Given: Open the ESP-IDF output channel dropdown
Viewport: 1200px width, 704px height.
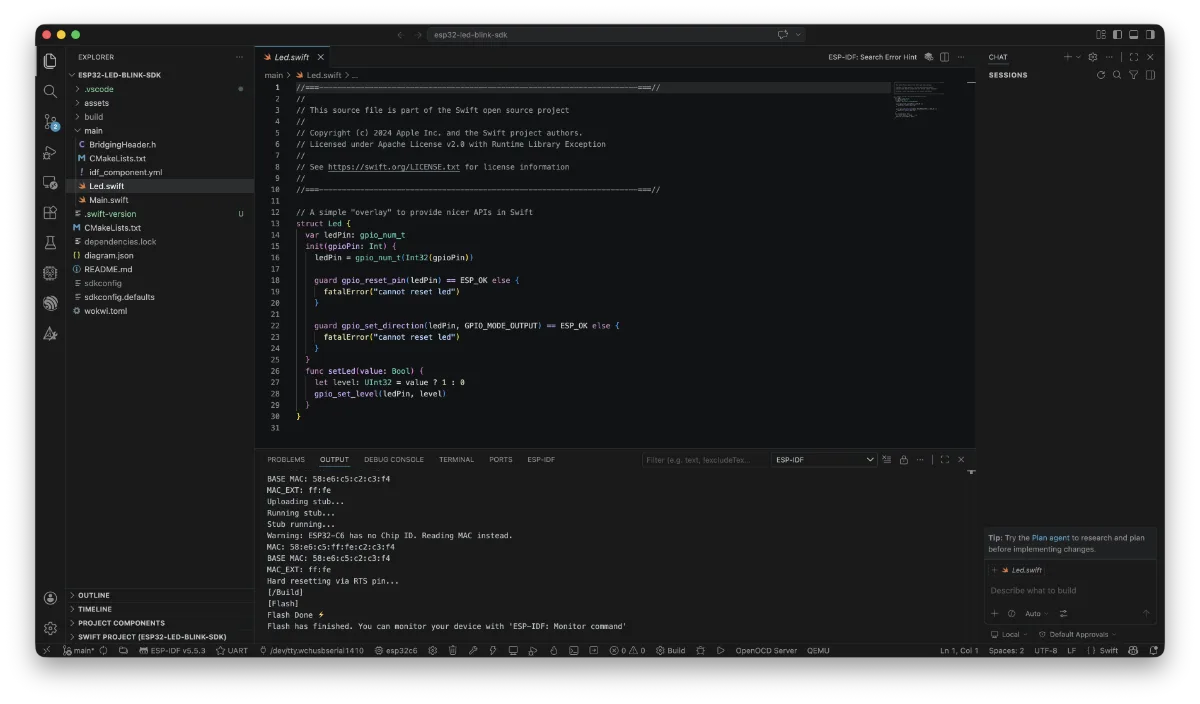Looking at the screenshot, I should click(x=824, y=460).
